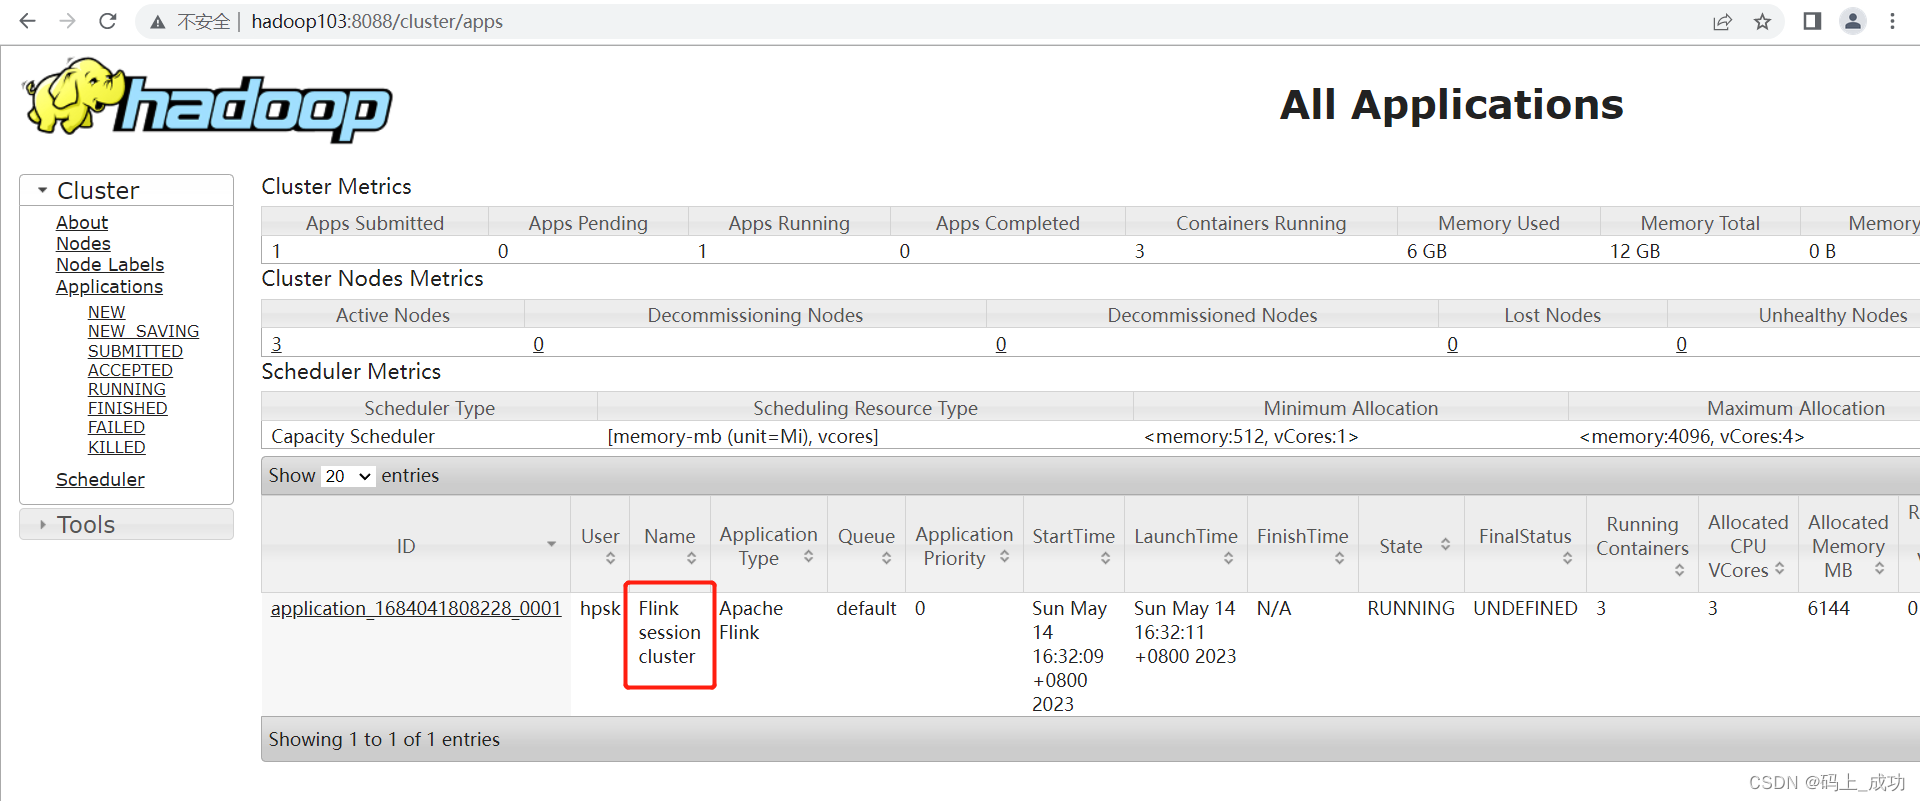Sort by ID column arrow
The height and width of the screenshot is (801, 1920).
coord(551,544)
